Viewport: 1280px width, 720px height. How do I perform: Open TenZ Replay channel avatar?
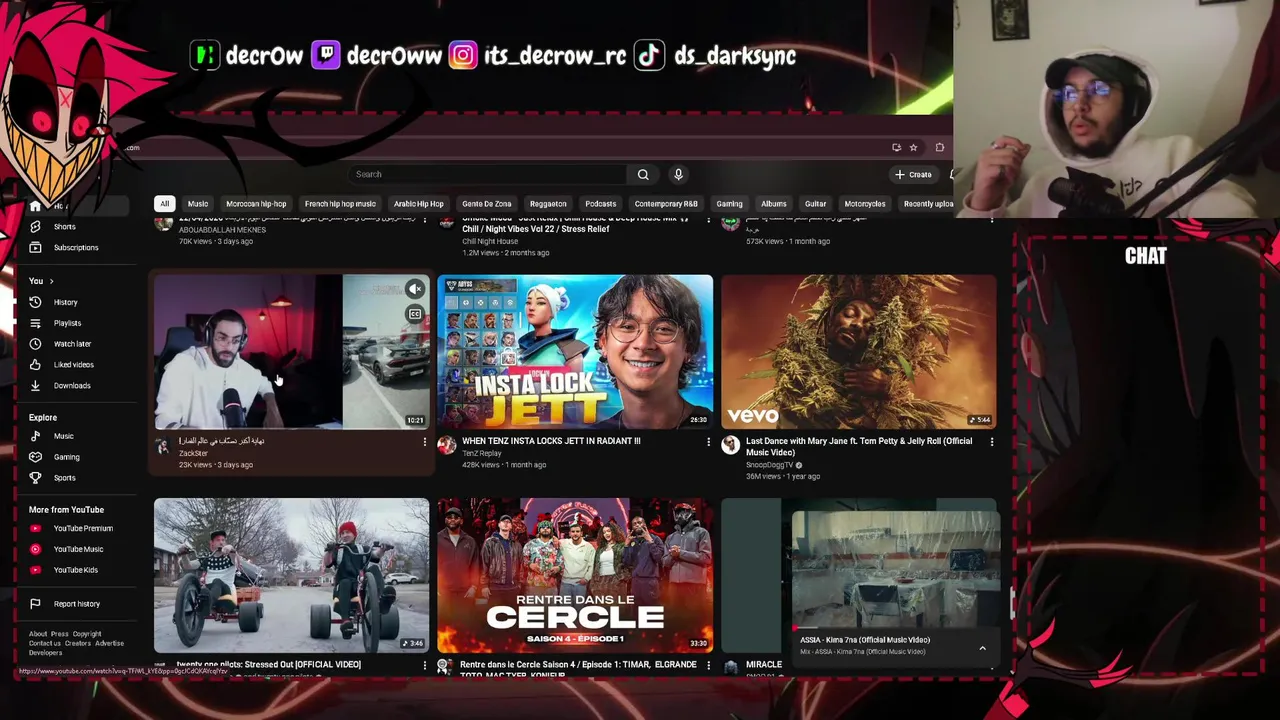tap(446, 446)
